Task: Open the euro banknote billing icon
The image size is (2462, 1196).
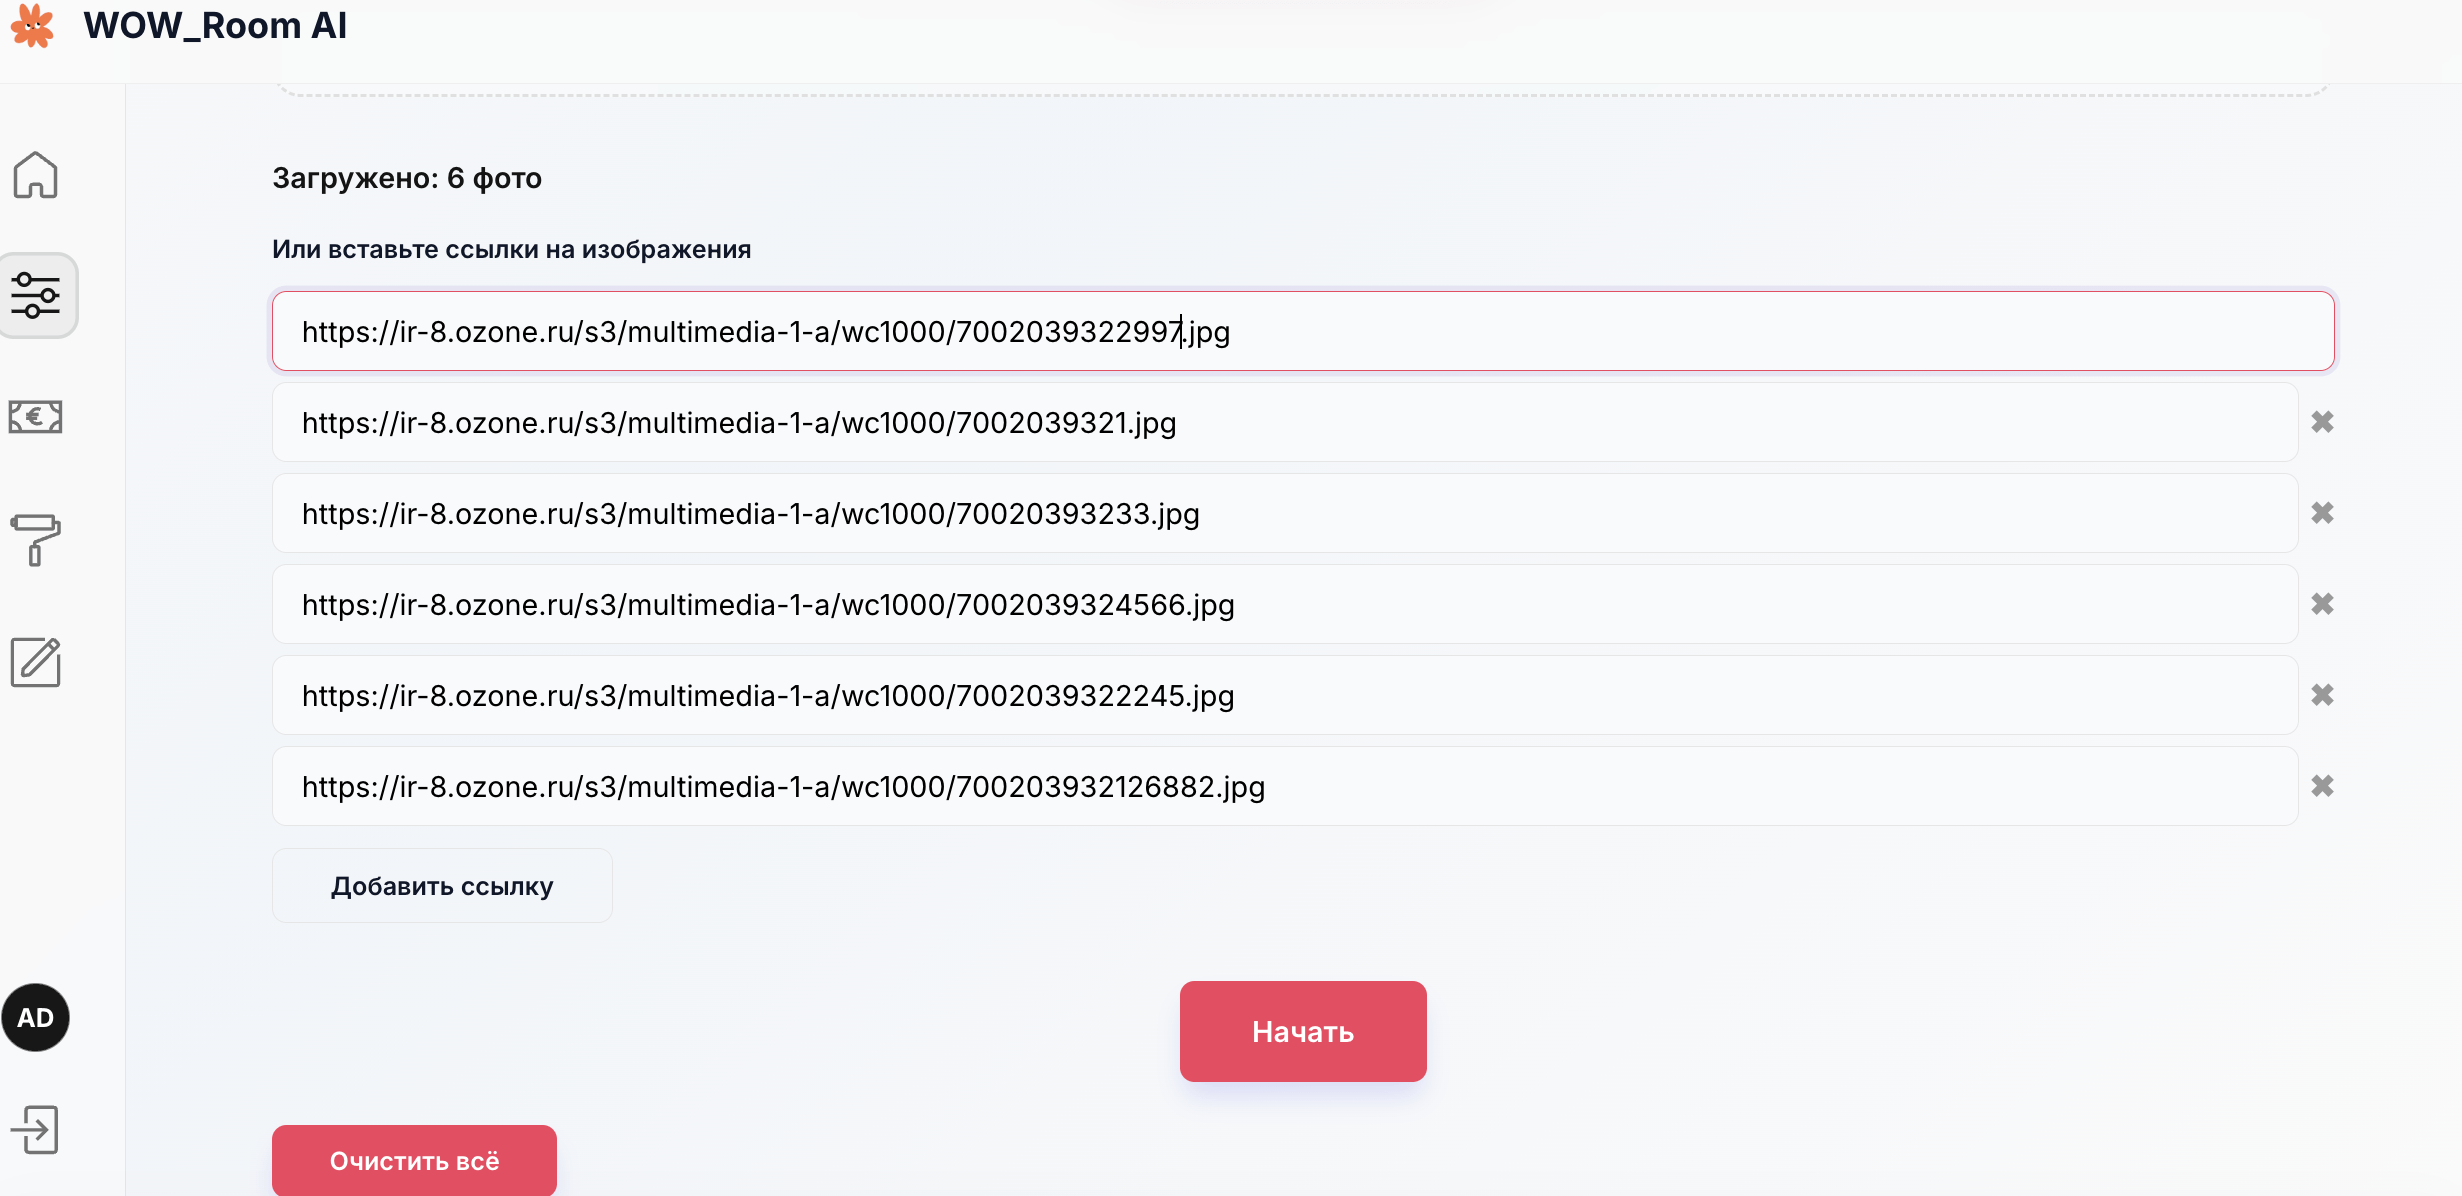Action: [x=36, y=417]
